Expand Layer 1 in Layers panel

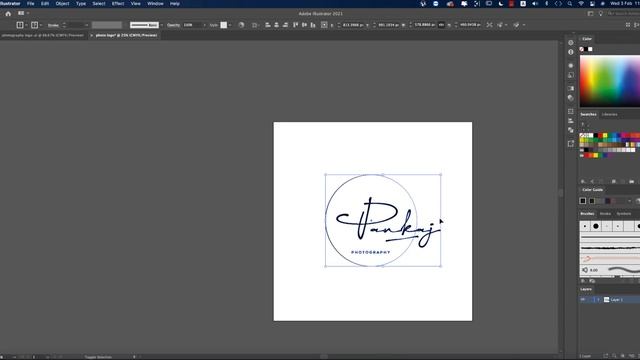pyautogui.click(x=598, y=300)
